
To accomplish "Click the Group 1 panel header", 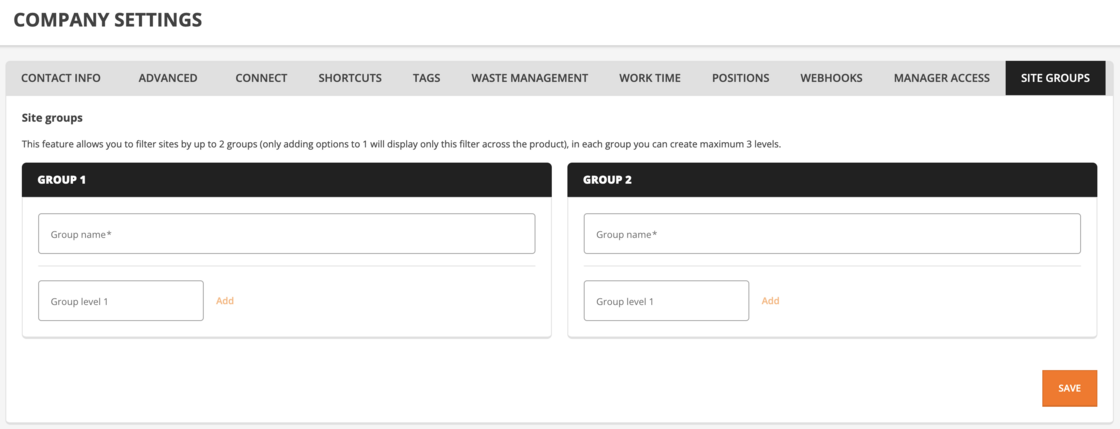I will (286, 180).
